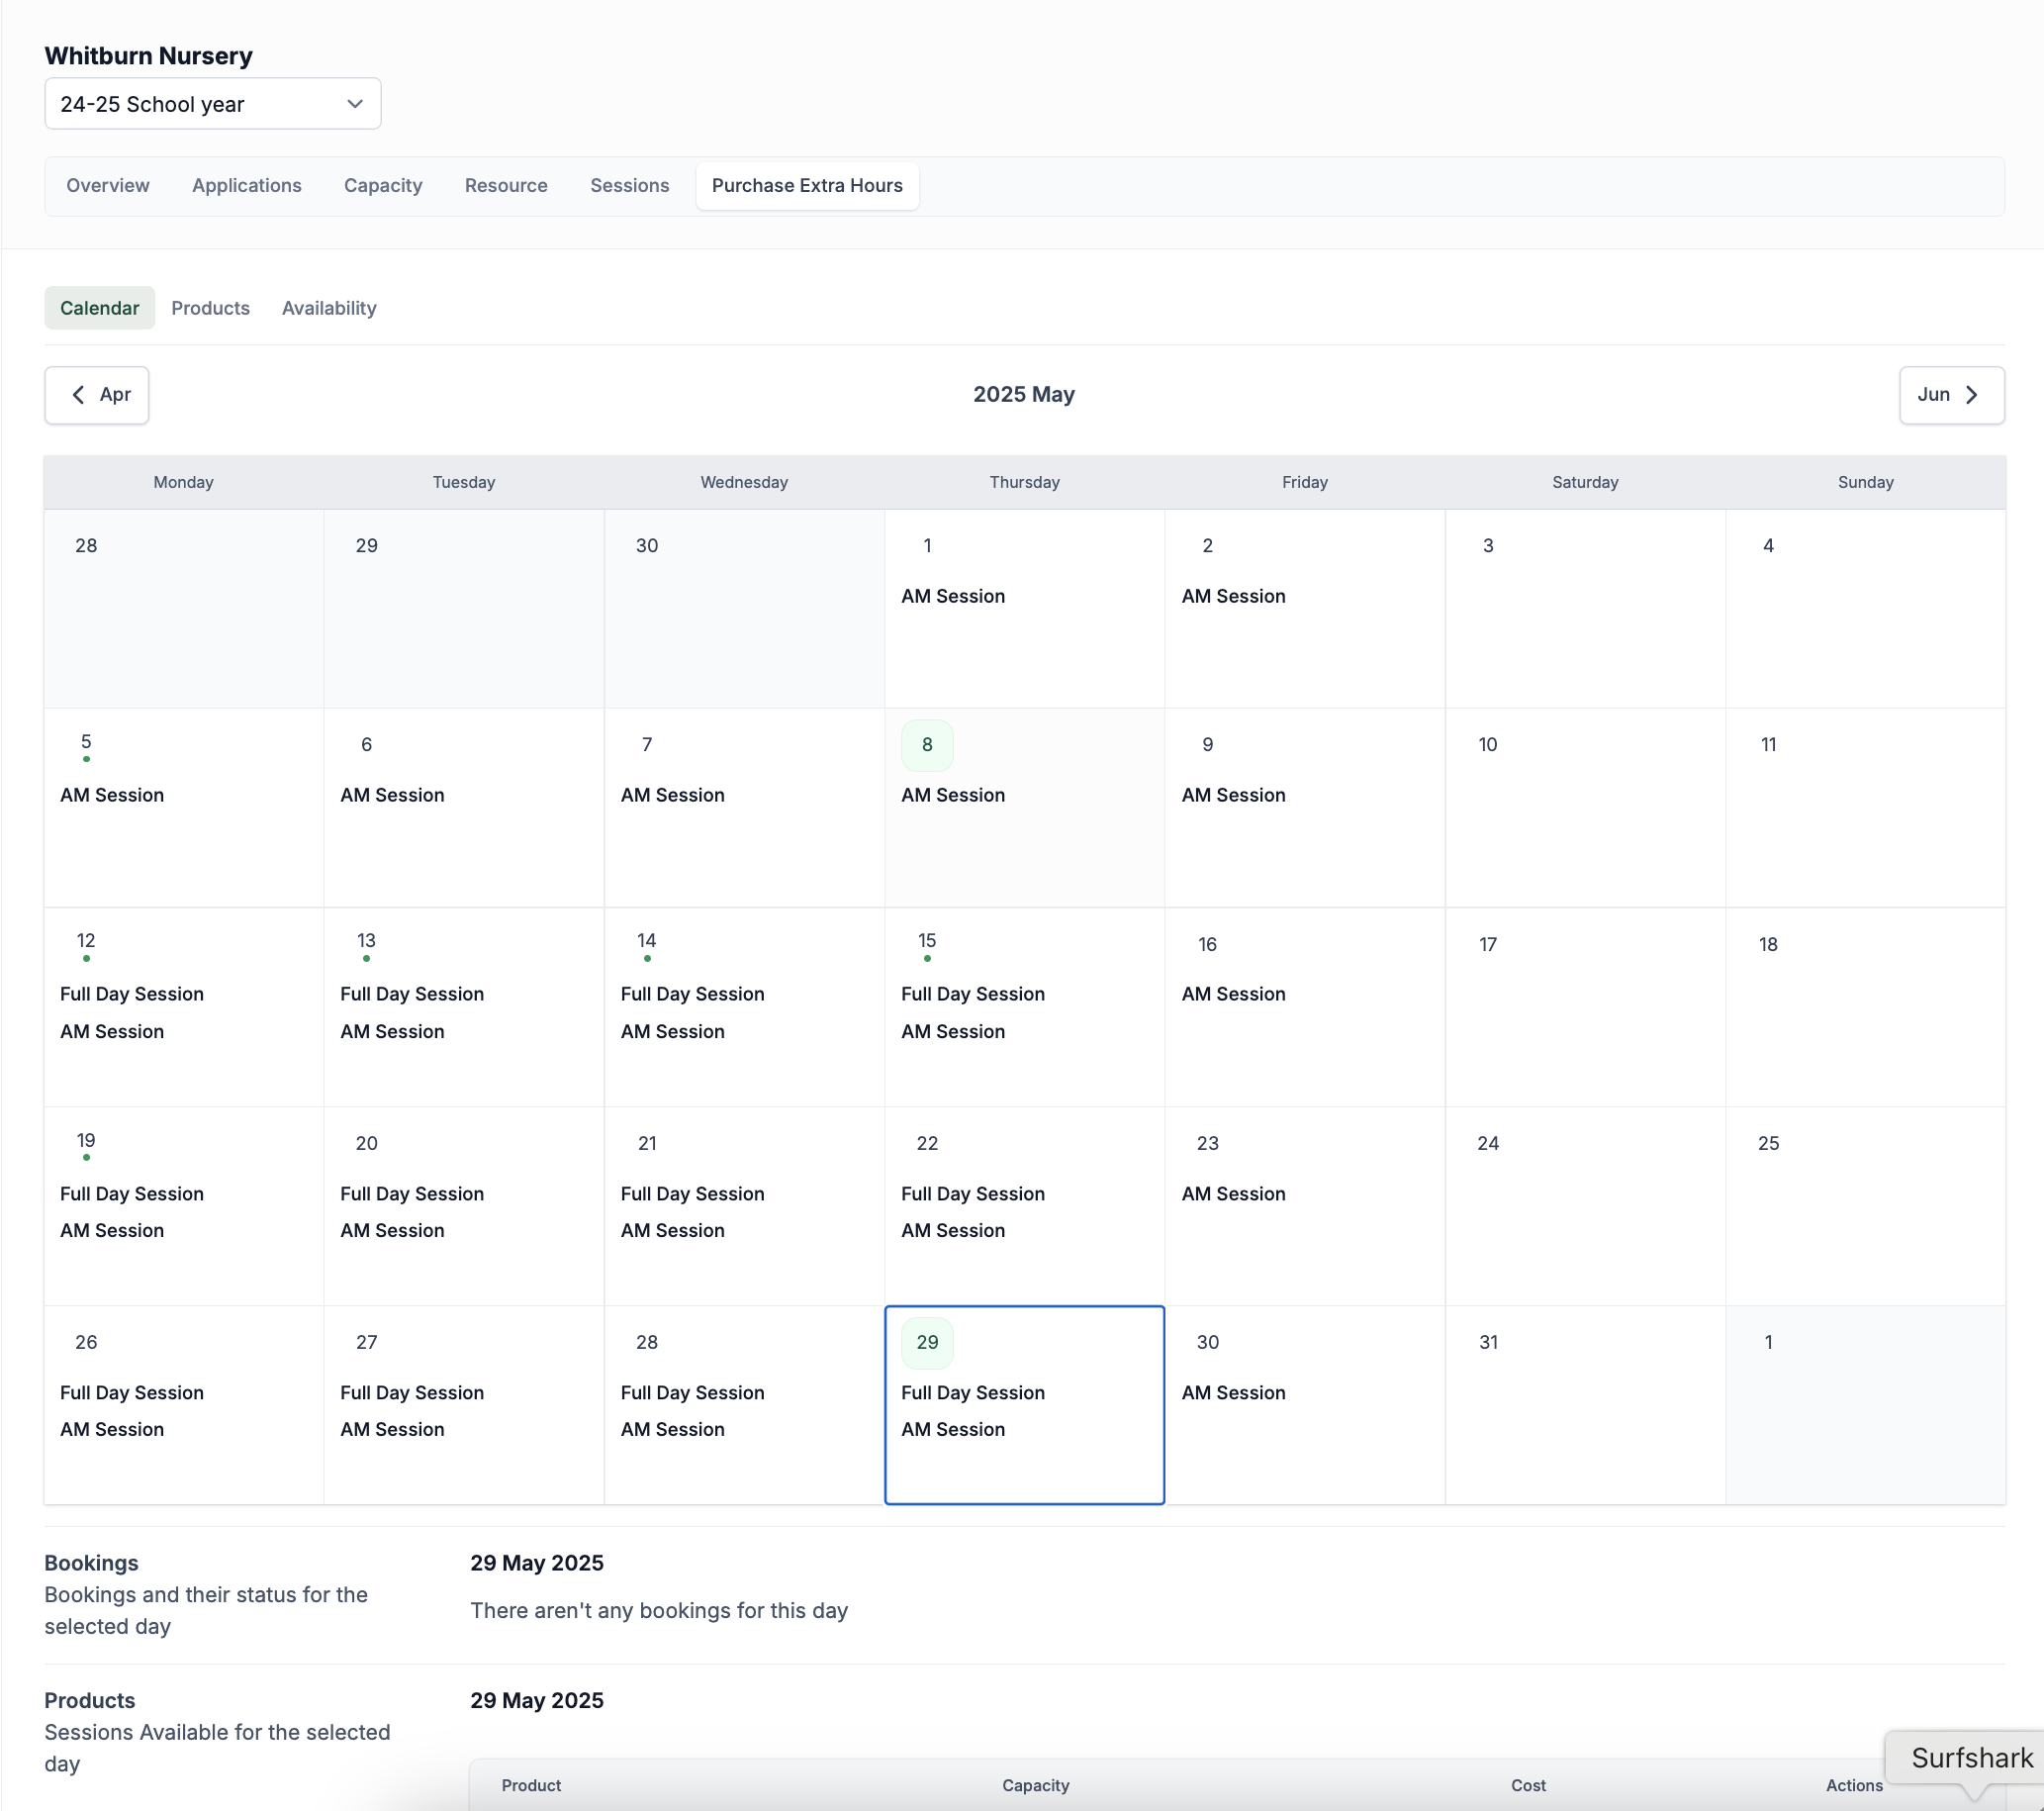Viewport: 2044px width, 1811px height.
Task: Open the 24-25 School year dropdown
Action: [x=212, y=104]
